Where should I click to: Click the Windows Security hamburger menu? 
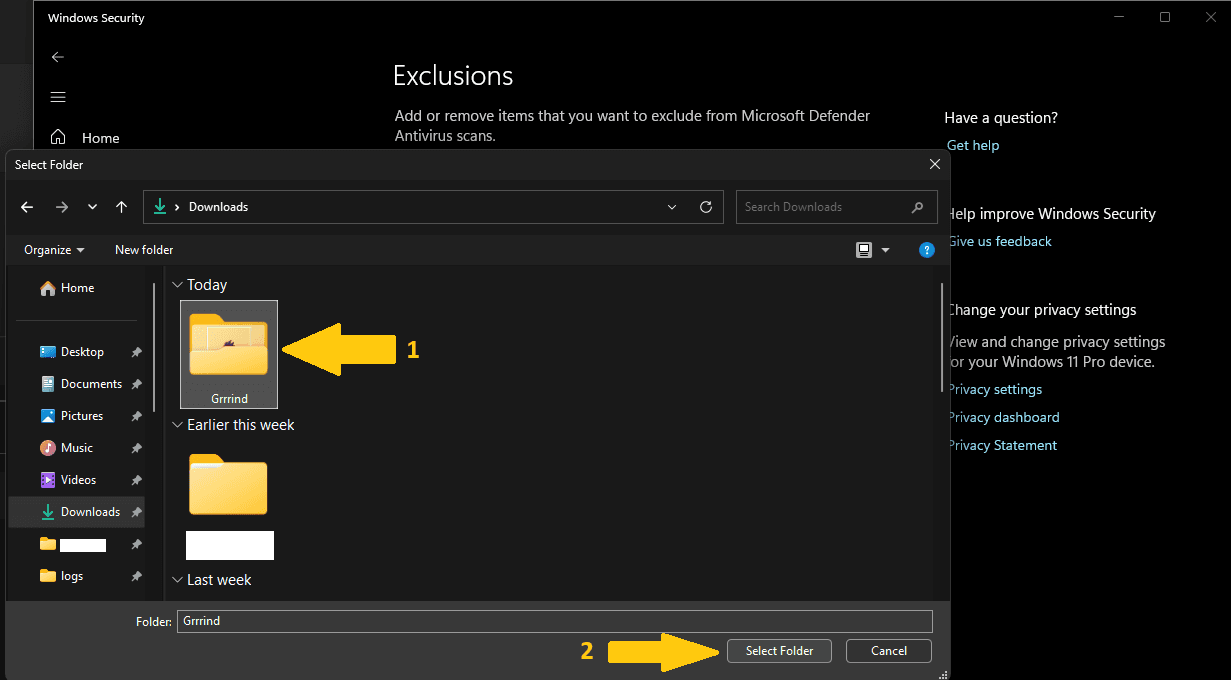tap(58, 97)
